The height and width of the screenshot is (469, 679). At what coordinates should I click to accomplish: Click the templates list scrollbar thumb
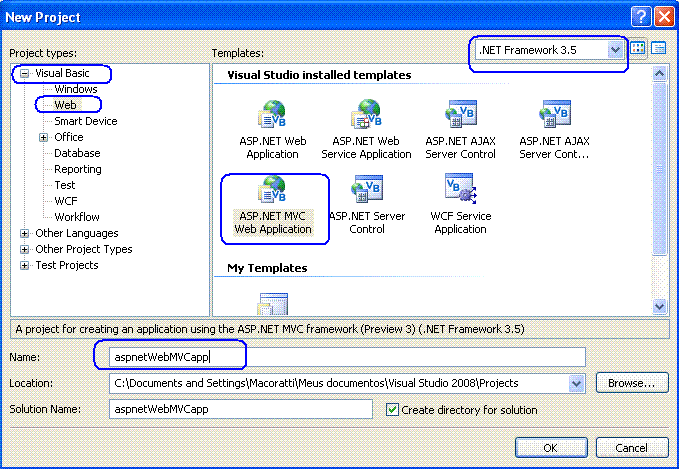pos(659,168)
